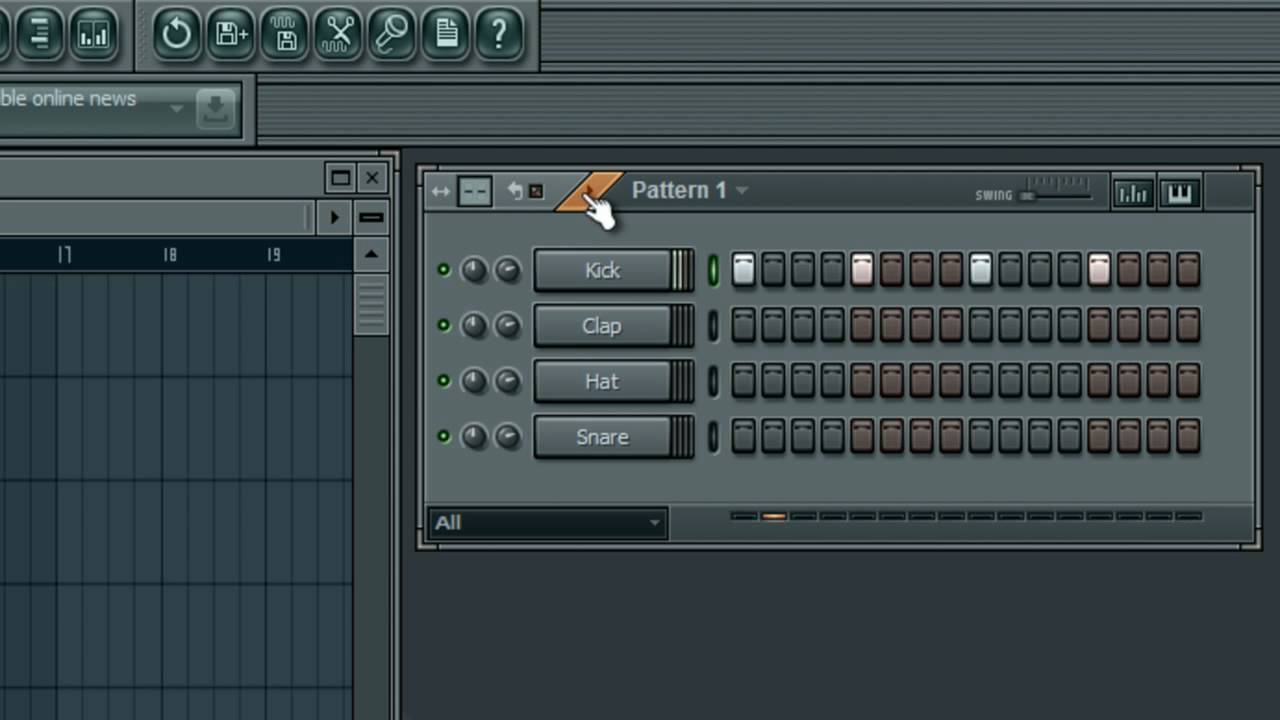Viewport: 1280px width, 720px height.
Task: Click the browser view icon with horizontal lines
Action: tap(39, 34)
